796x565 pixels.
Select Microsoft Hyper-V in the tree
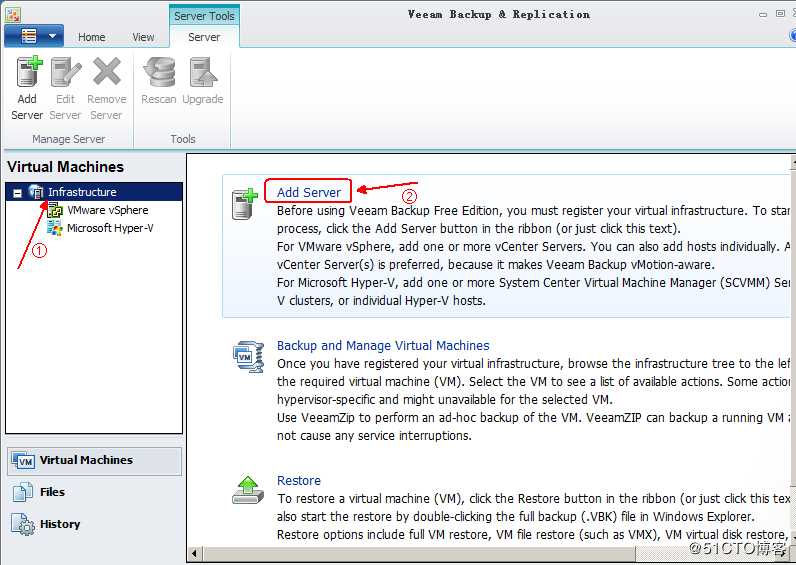(x=110, y=228)
